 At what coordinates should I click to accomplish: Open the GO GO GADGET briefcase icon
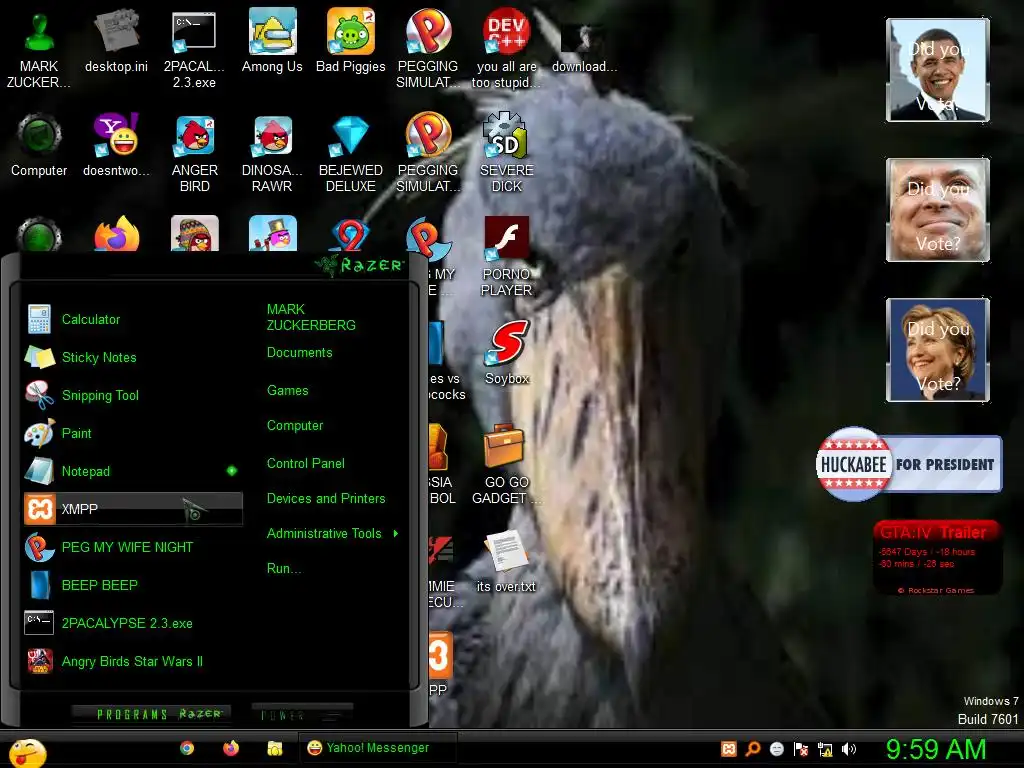(x=506, y=464)
